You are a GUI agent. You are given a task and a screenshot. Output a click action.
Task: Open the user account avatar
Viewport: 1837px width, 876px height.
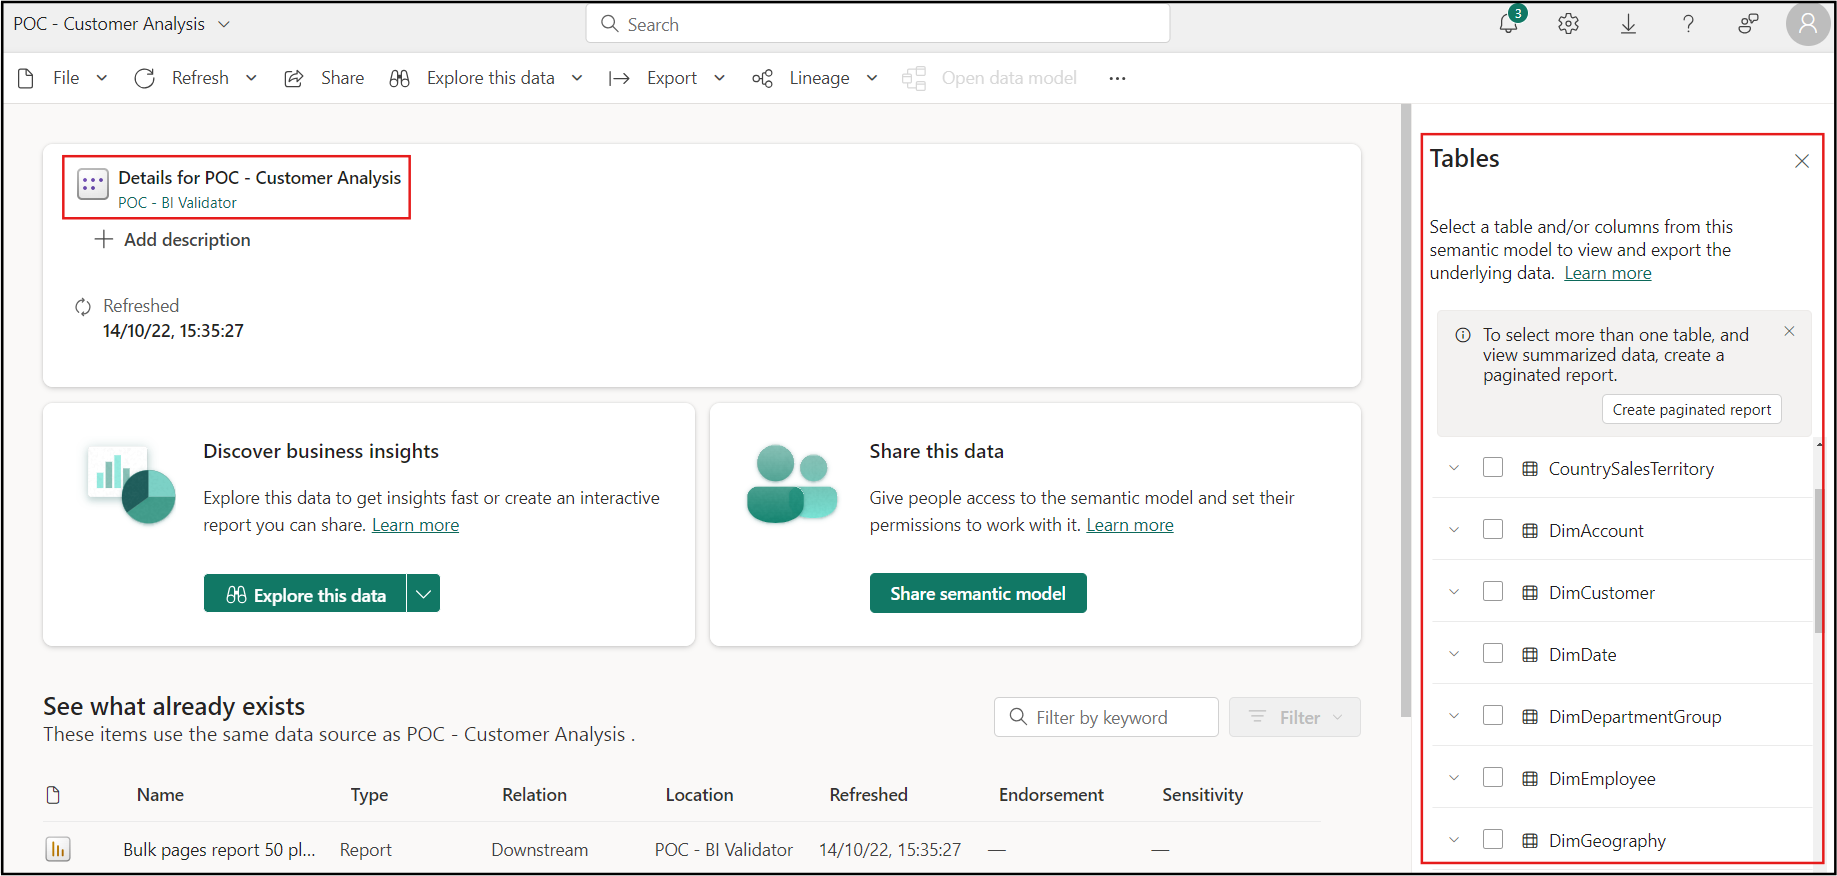click(1808, 24)
